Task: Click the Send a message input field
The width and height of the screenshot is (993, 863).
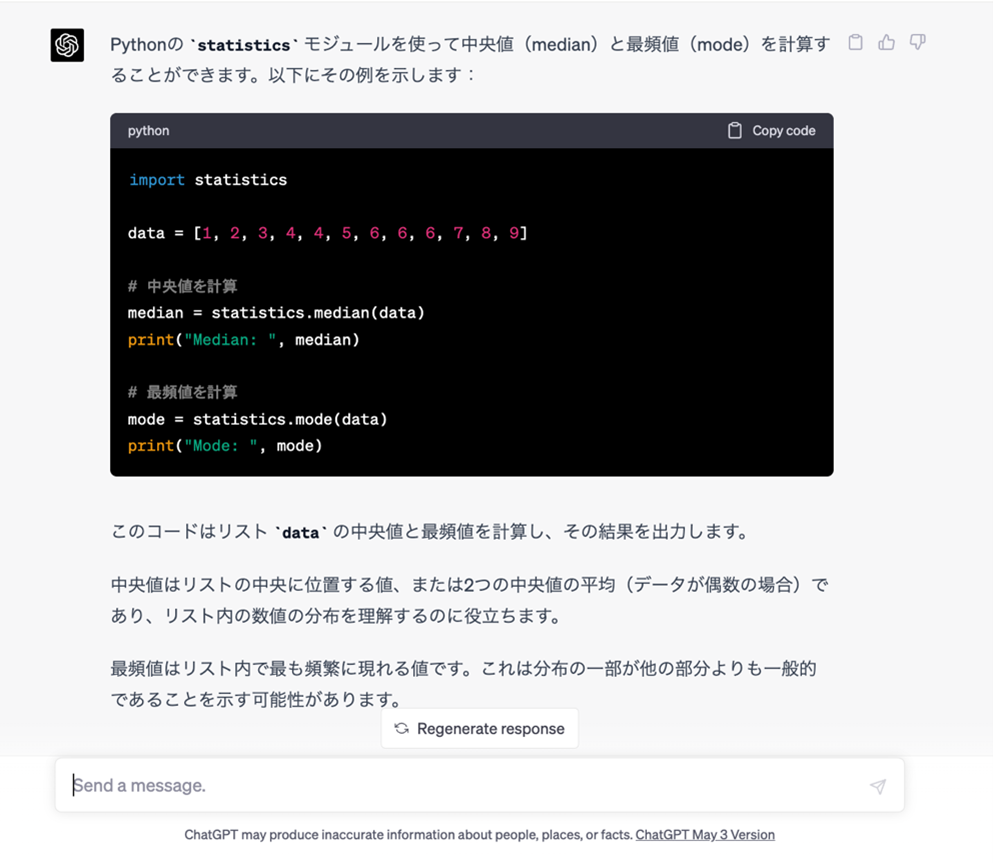Action: click(x=300, y=788)
